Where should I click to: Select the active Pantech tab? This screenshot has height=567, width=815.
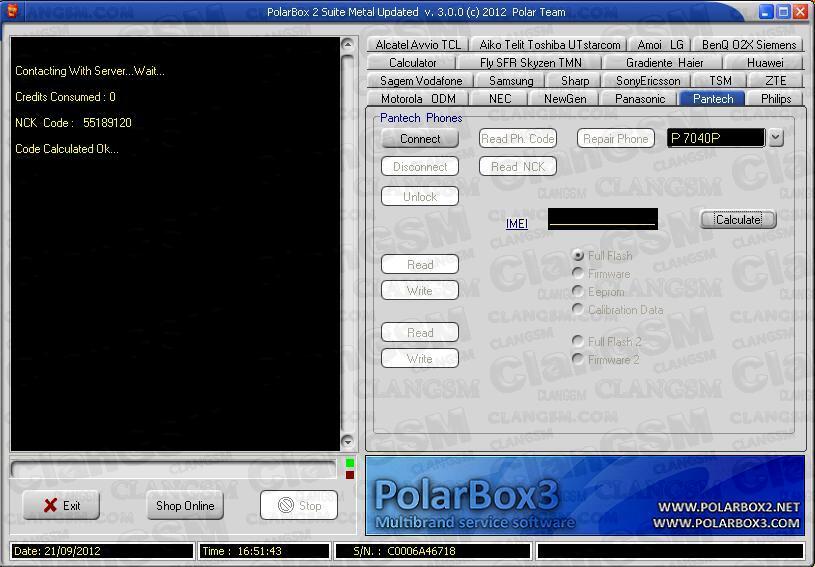pyautogui.click(x=713, y=99)
